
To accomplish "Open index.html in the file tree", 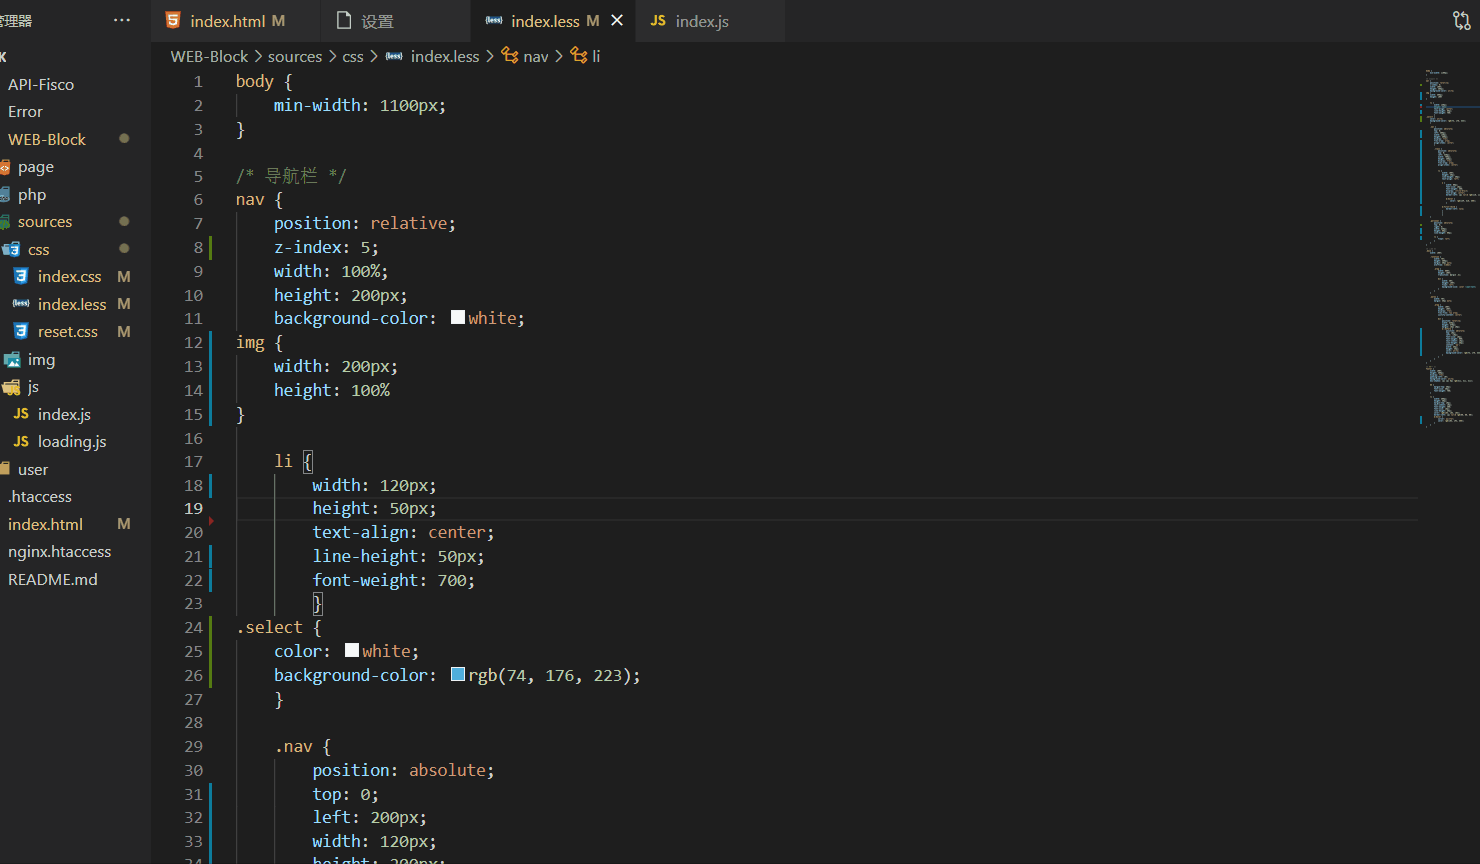I will tap(45, 524).
